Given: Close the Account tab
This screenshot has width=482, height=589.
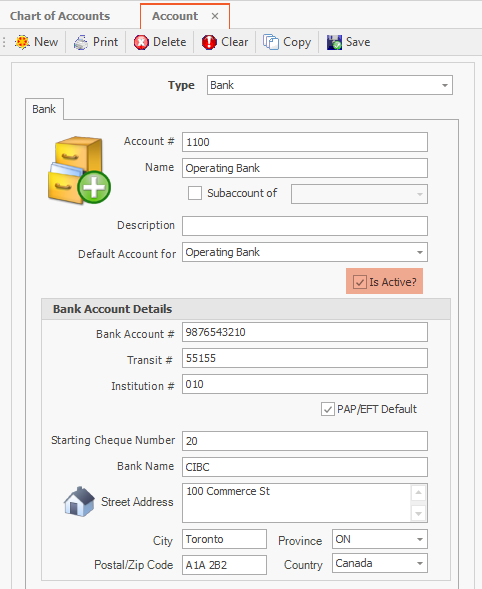Looking at the screenshot, I should 215,16.
